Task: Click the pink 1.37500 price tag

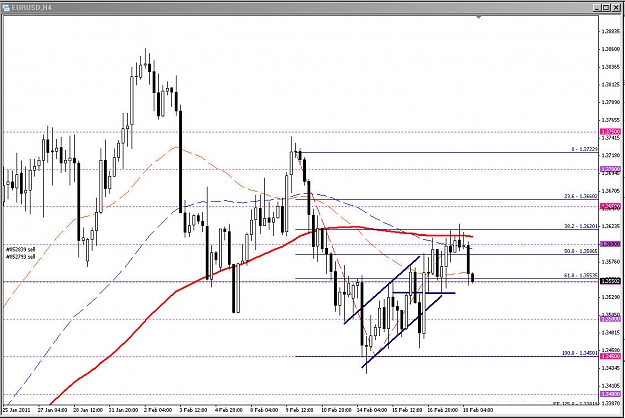Action: click(611, 131)
